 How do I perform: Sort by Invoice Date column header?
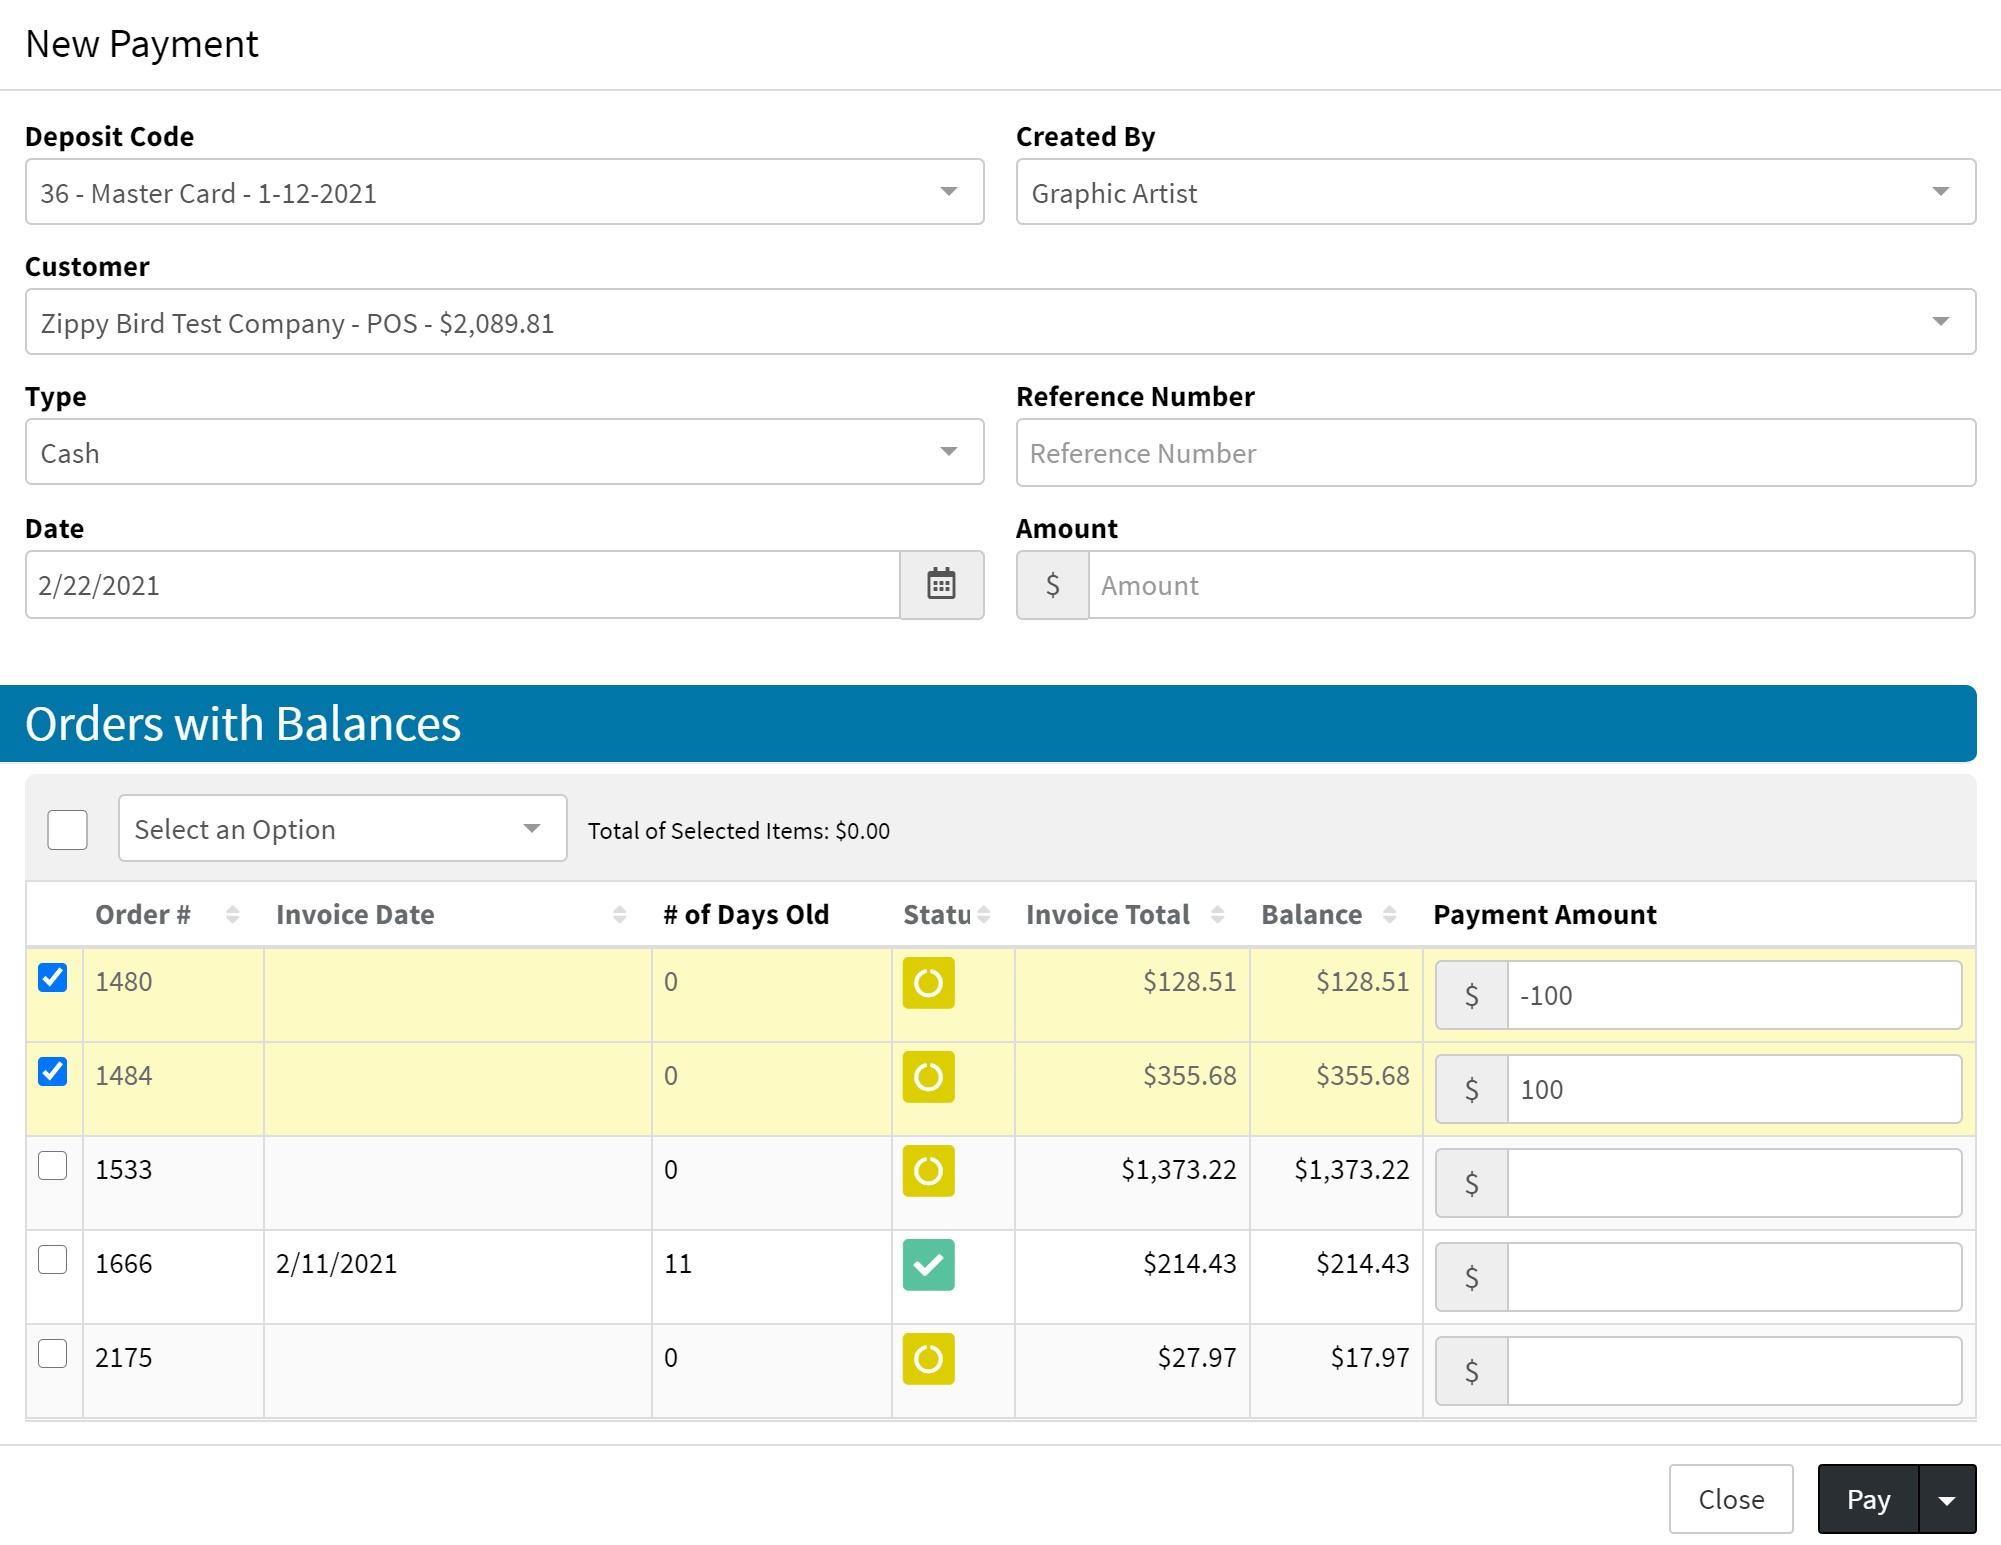click(x=355, y=914)
